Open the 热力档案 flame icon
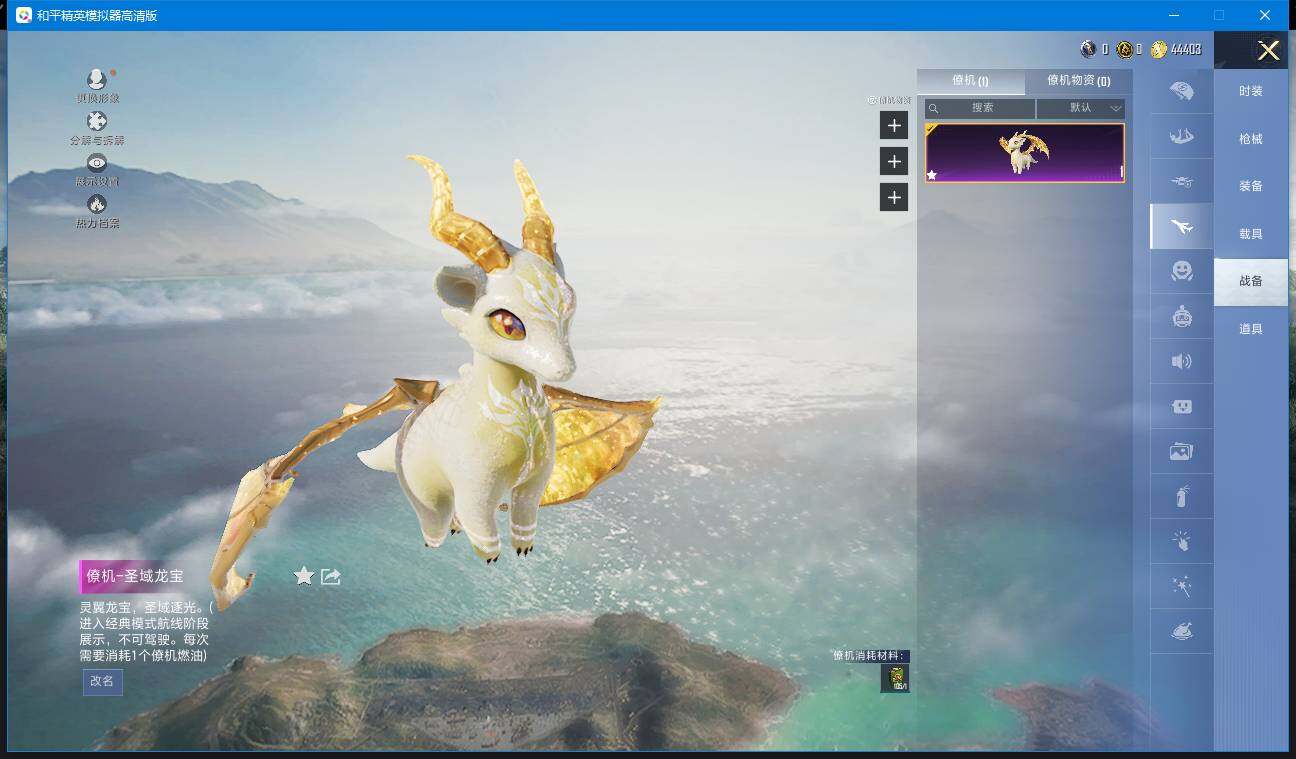The image size is (1296, 759). pos(97,204)
